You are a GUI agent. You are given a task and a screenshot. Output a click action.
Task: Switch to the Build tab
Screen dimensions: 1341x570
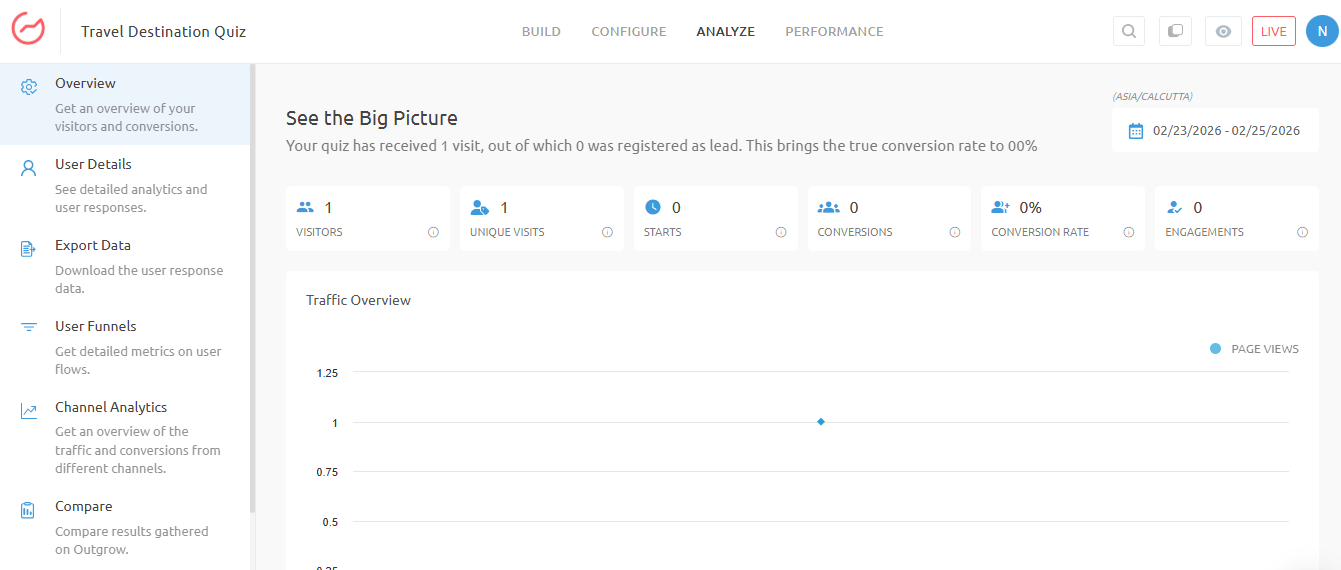click(541, 32)
